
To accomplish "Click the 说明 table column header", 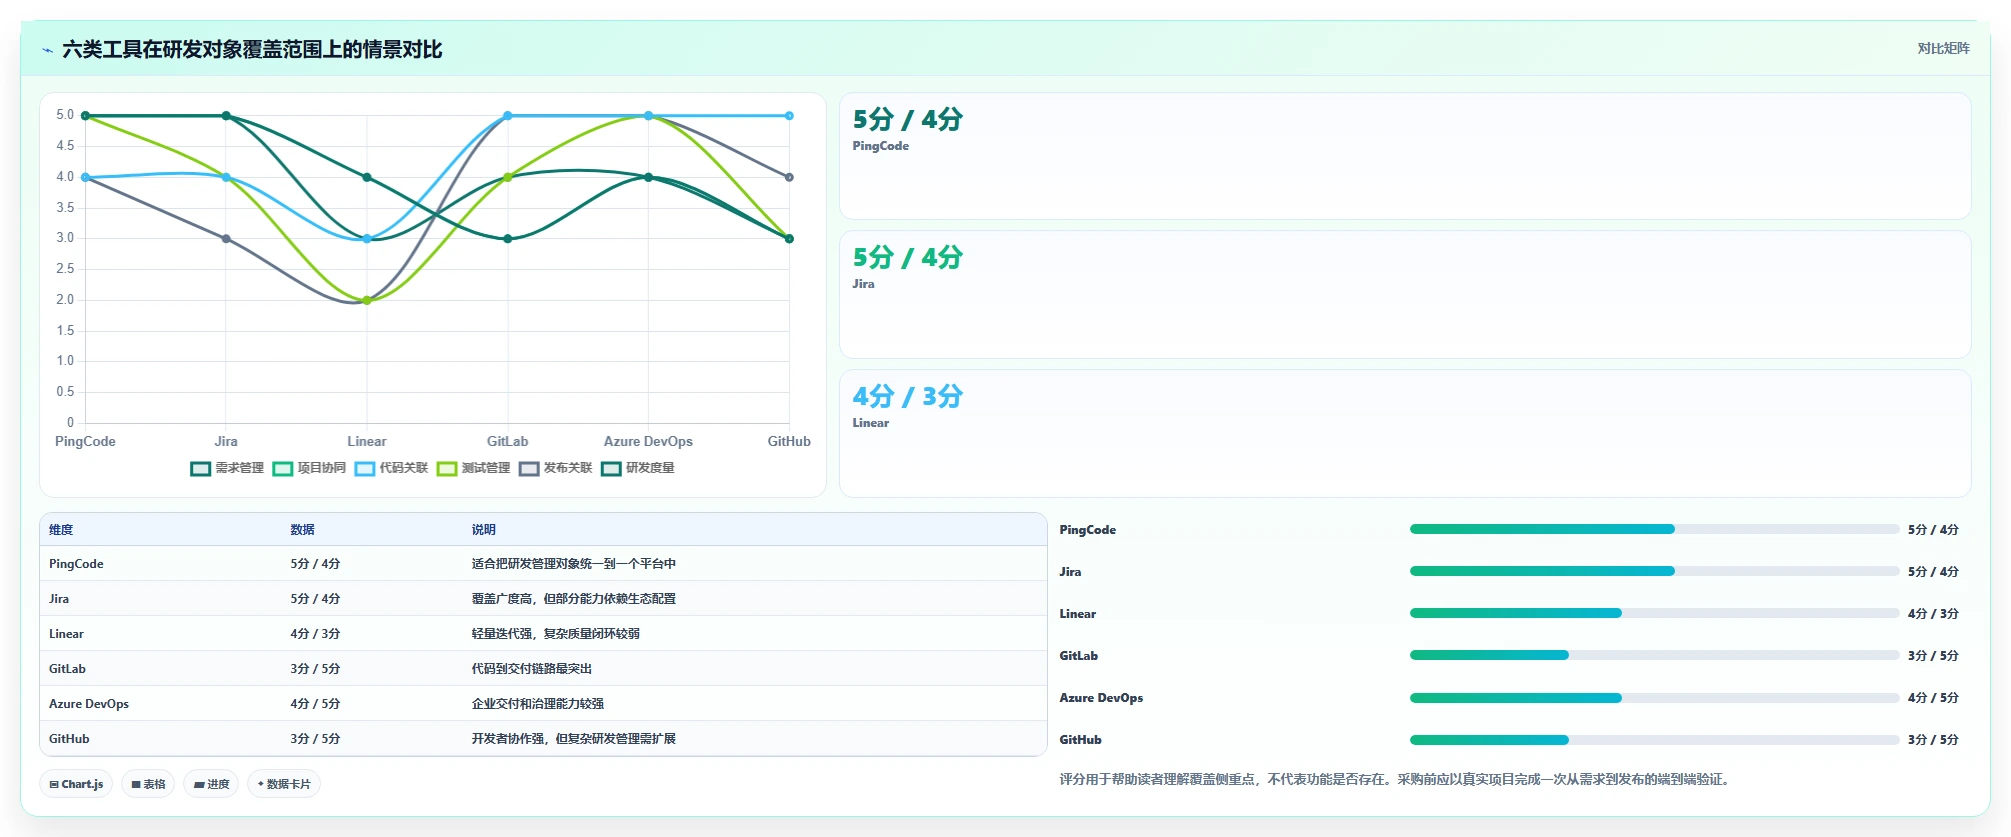I will 484,530.
